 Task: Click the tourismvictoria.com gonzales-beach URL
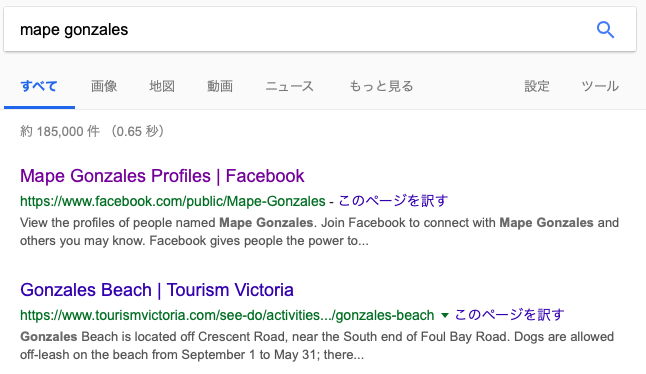[x=227, y=315]
